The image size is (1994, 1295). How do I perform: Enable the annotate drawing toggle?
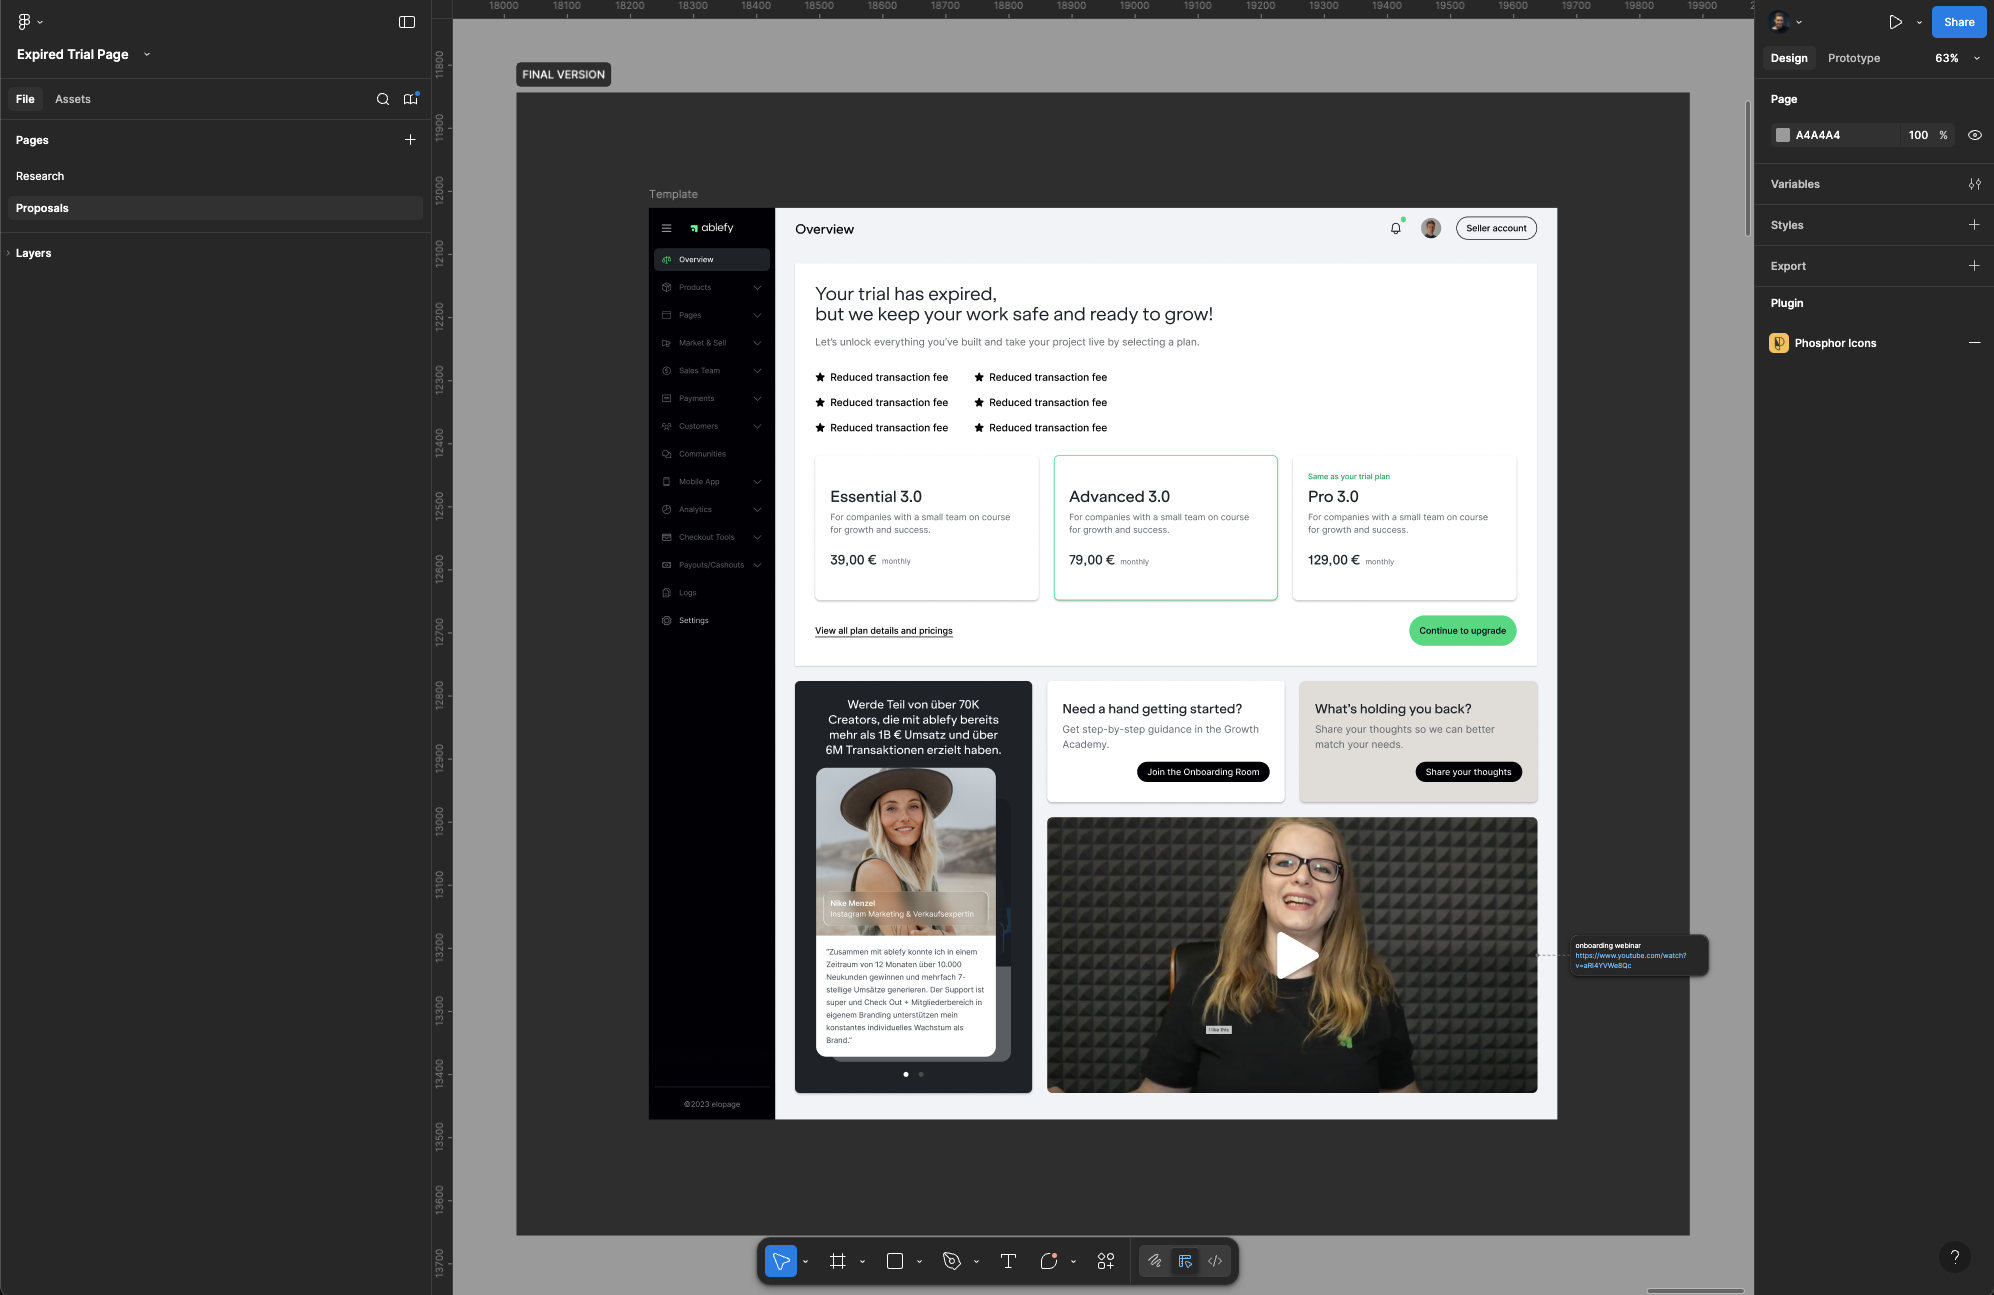pyautogui.click(x=1153, y=1261)
